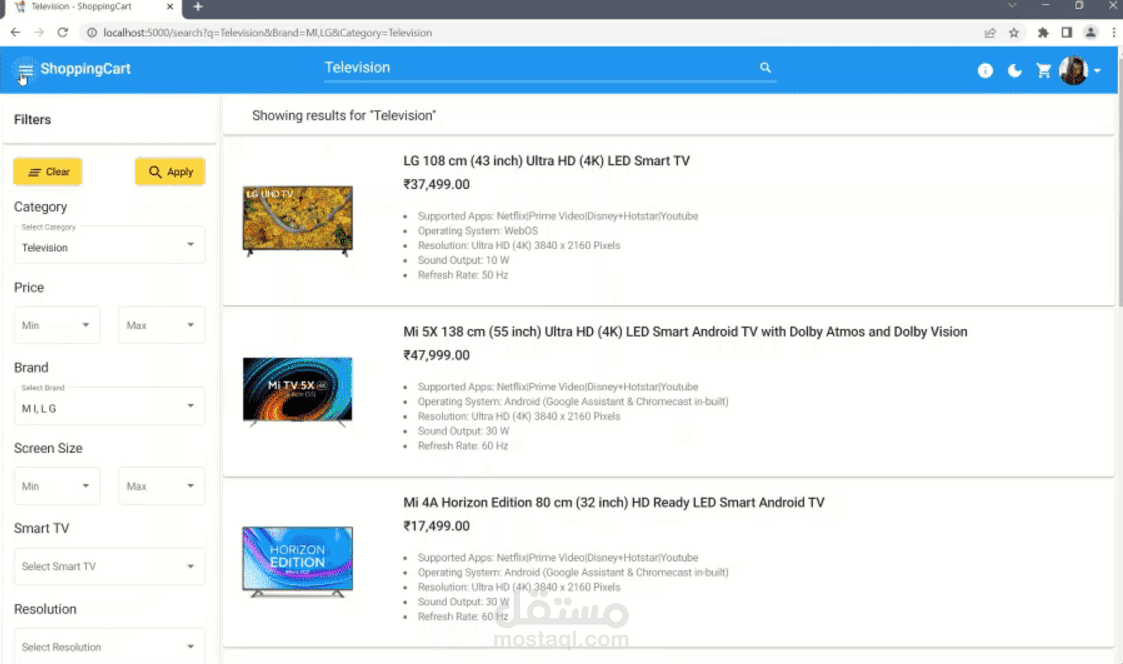Toggle browser side panel icon
Viewport: 1123px width, 664px height.
click(1066, 32)
